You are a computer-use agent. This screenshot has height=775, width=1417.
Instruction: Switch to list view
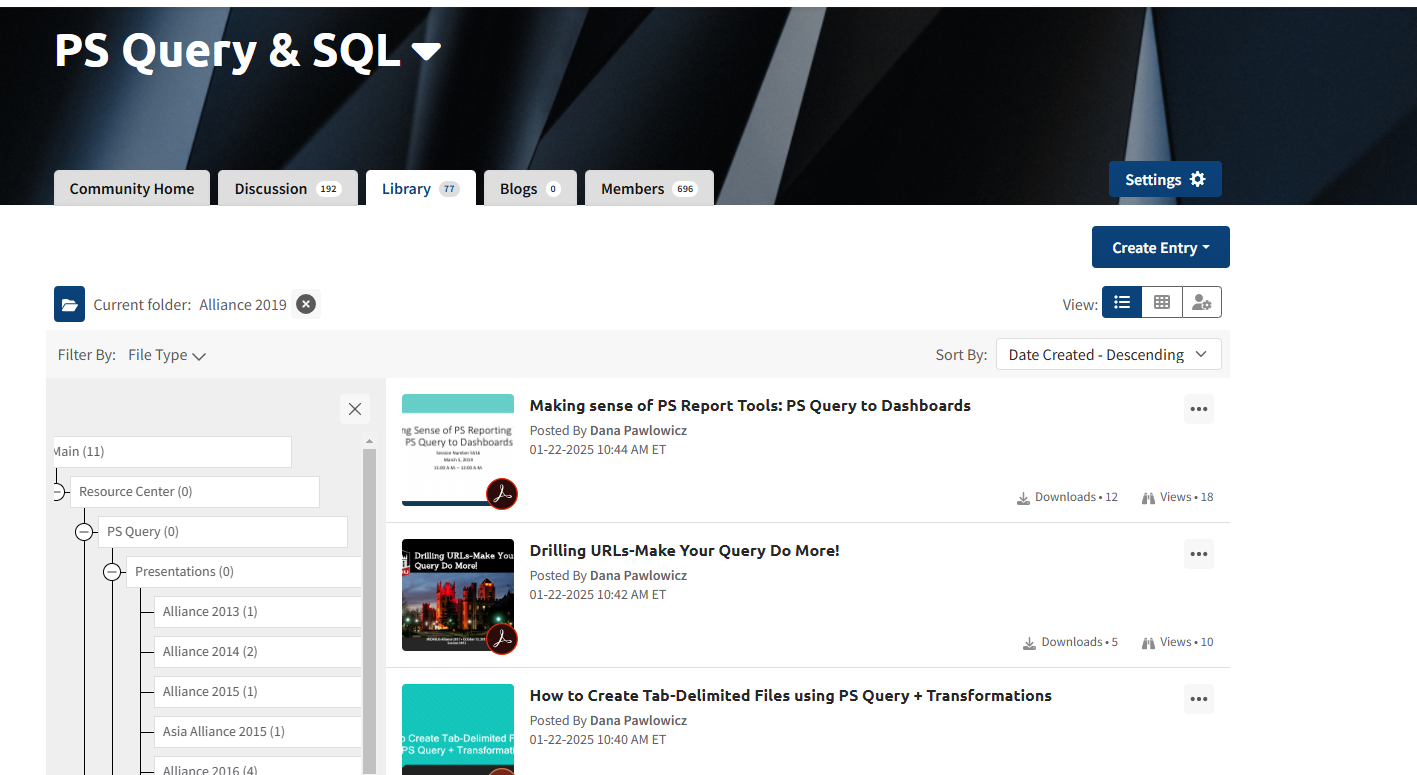pyautogui.click(x=1122, y=302)
